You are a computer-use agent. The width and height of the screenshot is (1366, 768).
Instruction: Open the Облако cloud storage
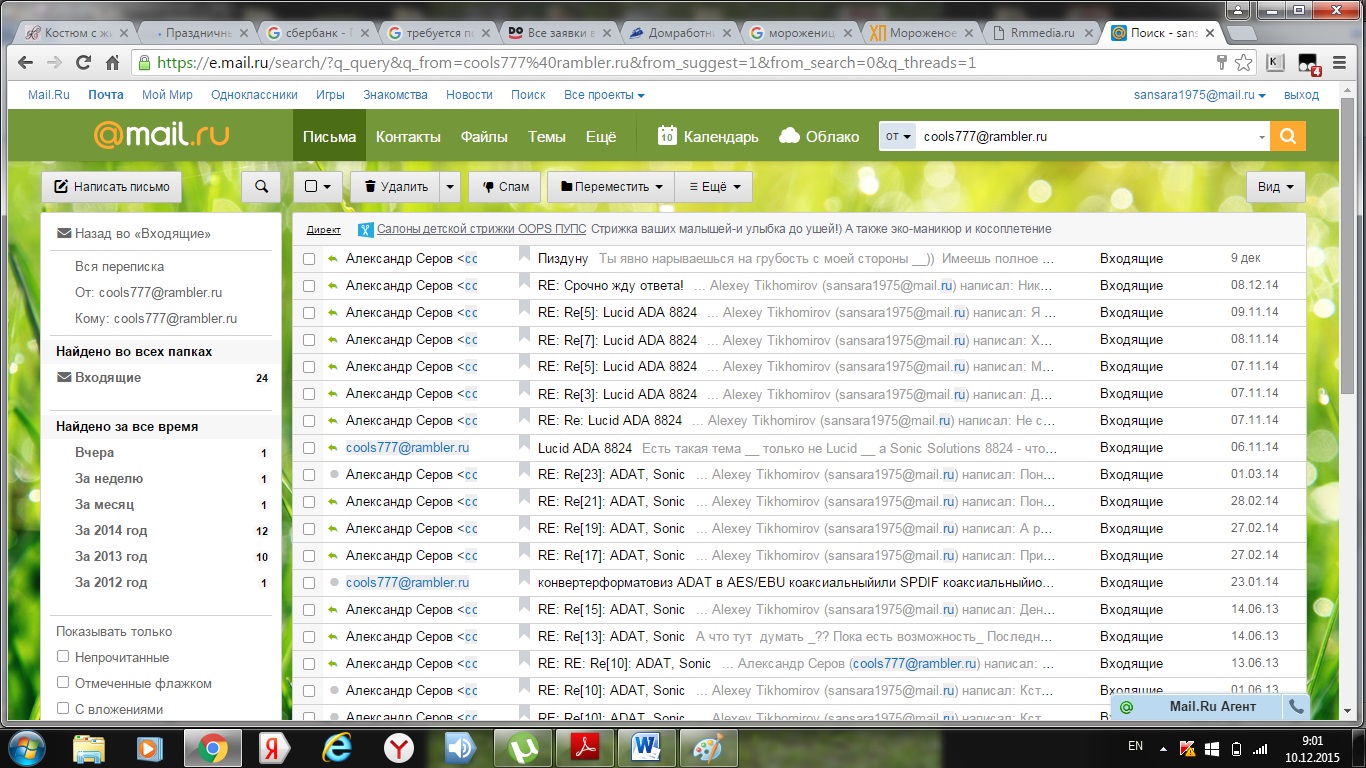(x=819, y=136)
